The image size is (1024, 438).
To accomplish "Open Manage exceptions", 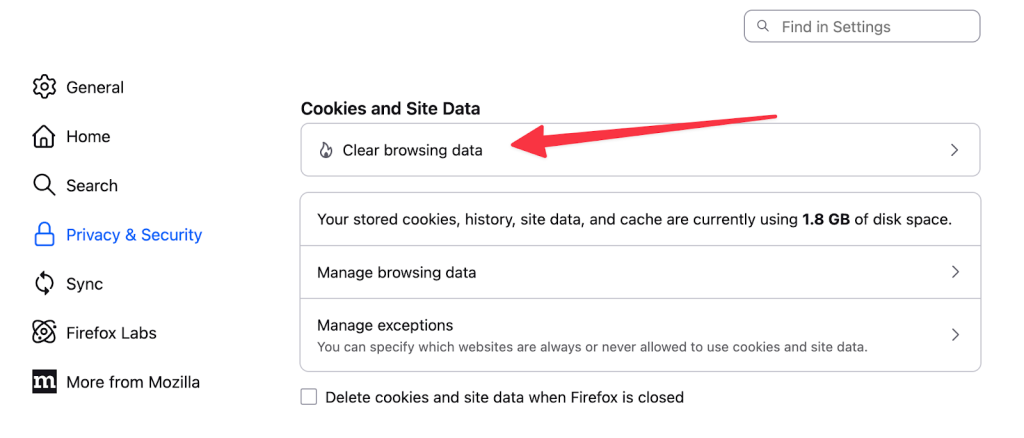I will [x=385, y=326].
